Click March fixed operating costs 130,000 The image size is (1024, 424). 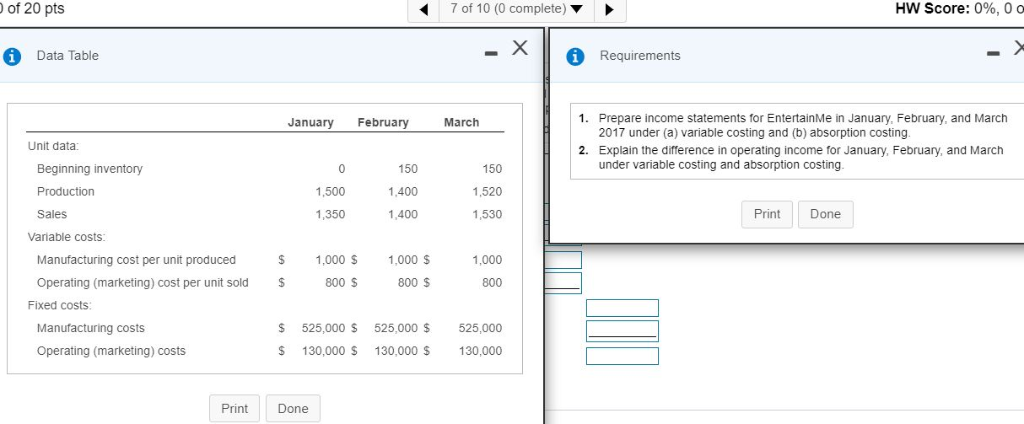(x=481, y=351)
